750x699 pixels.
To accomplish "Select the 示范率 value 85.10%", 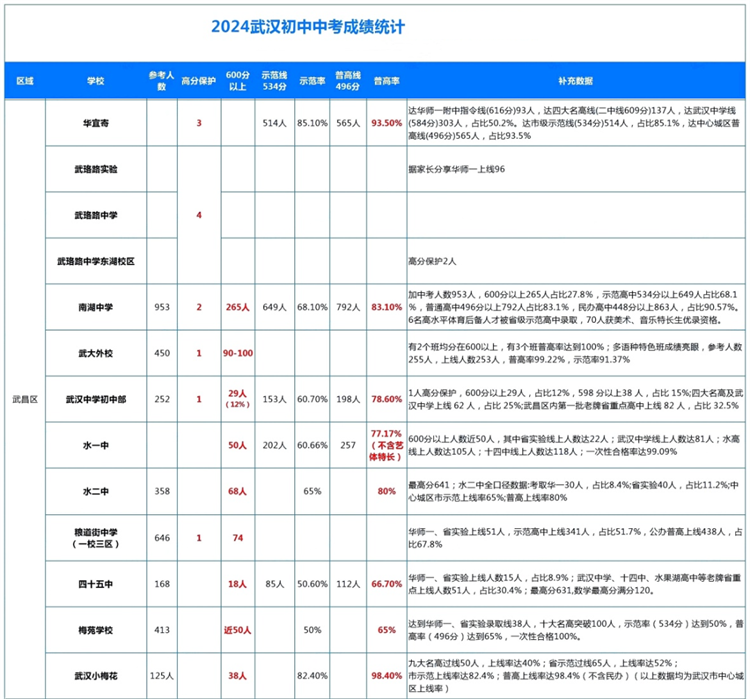I will (x=312, y=123).
